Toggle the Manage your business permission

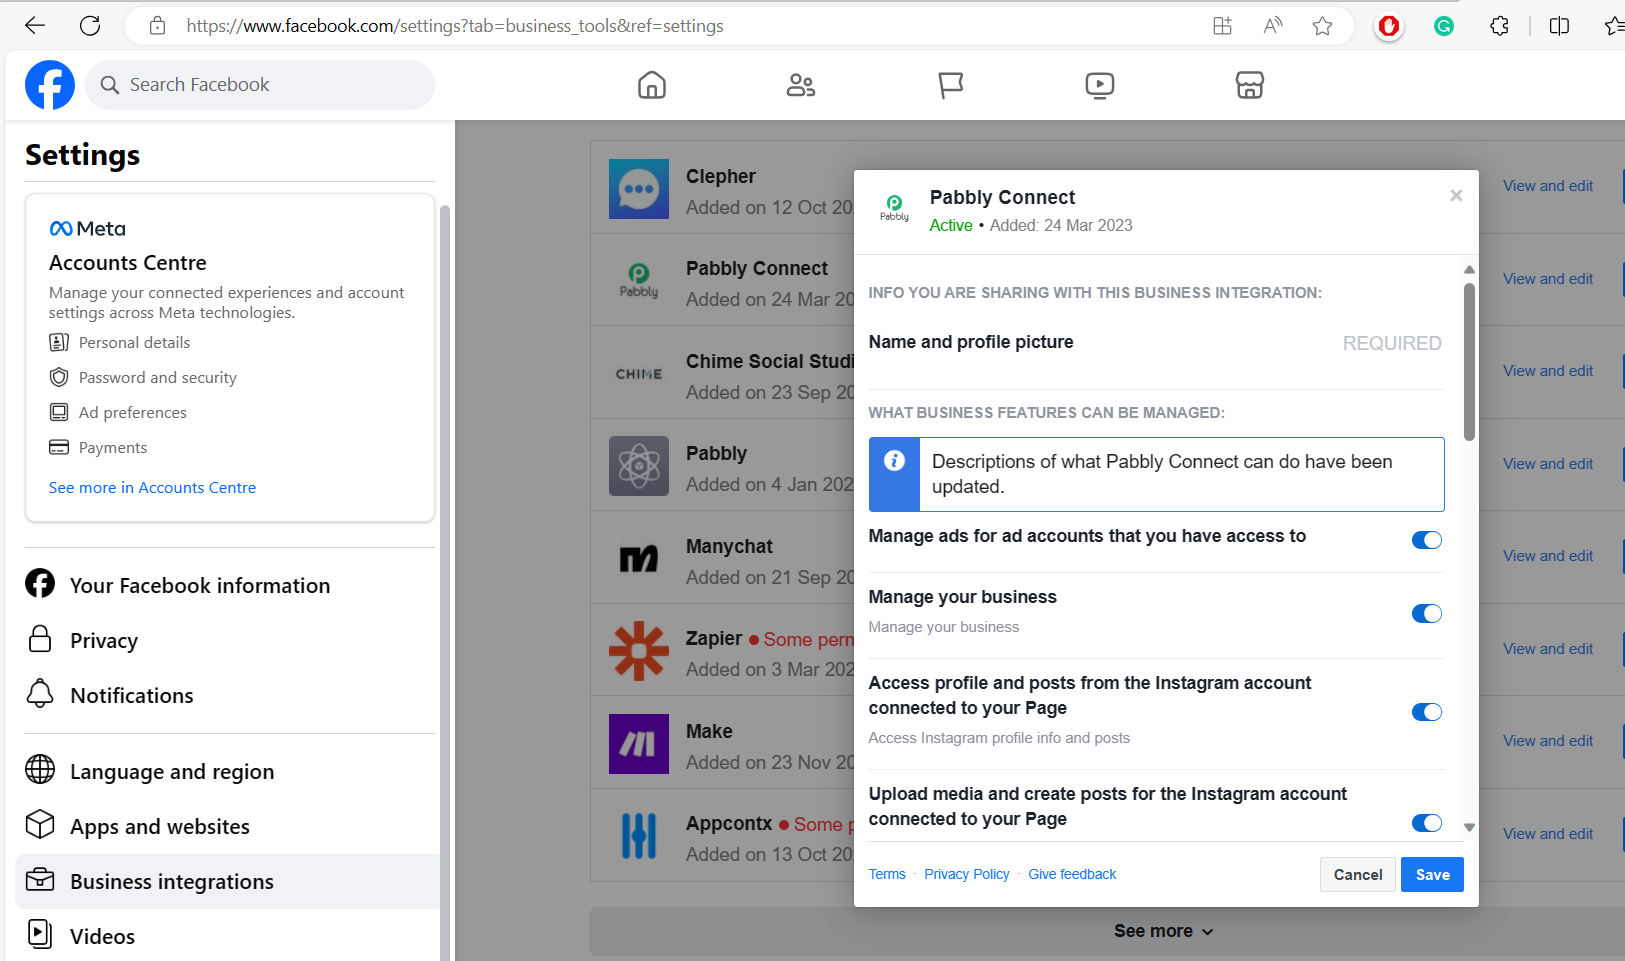[1427, 613]
